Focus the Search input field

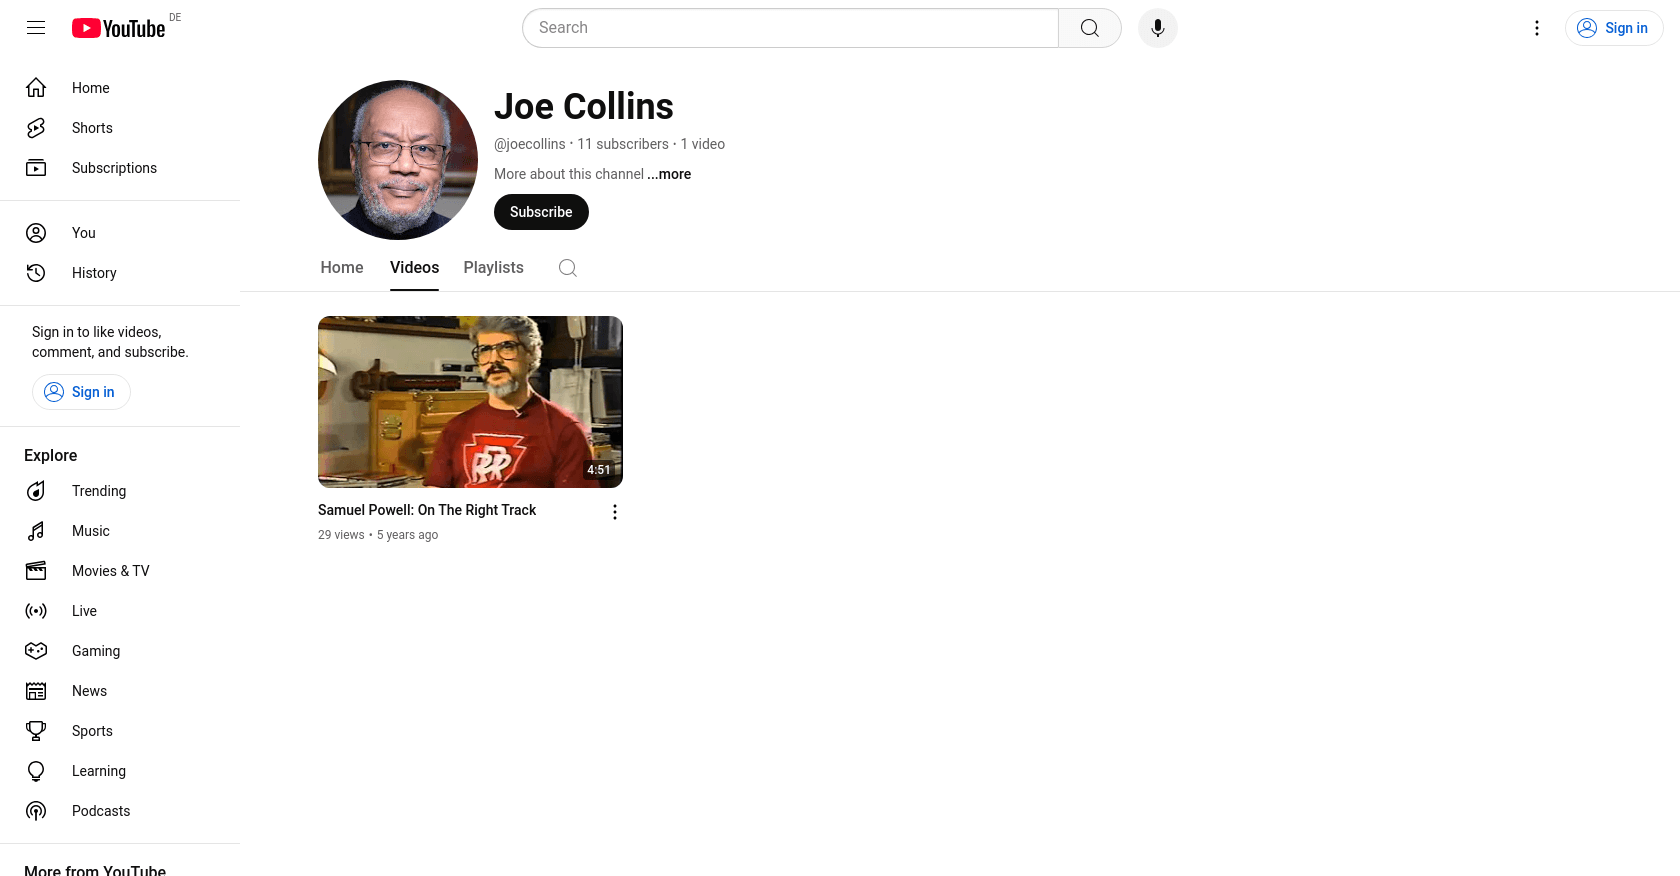790,28
